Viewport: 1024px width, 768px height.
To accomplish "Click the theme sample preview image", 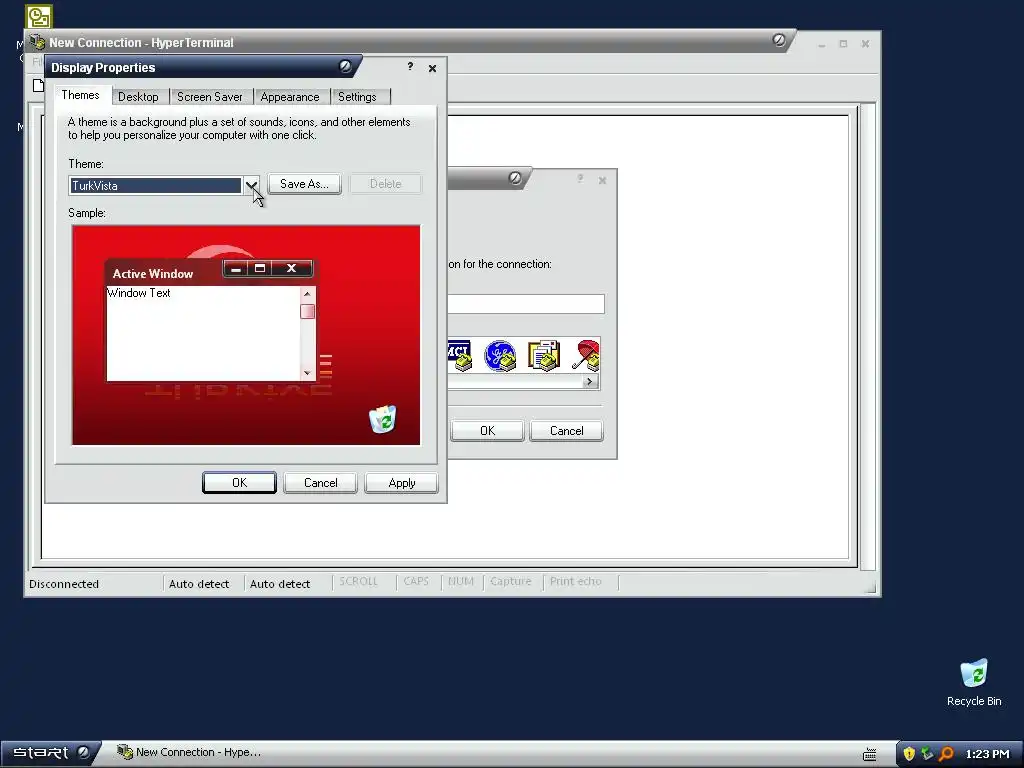I will (x=246, y=335).
